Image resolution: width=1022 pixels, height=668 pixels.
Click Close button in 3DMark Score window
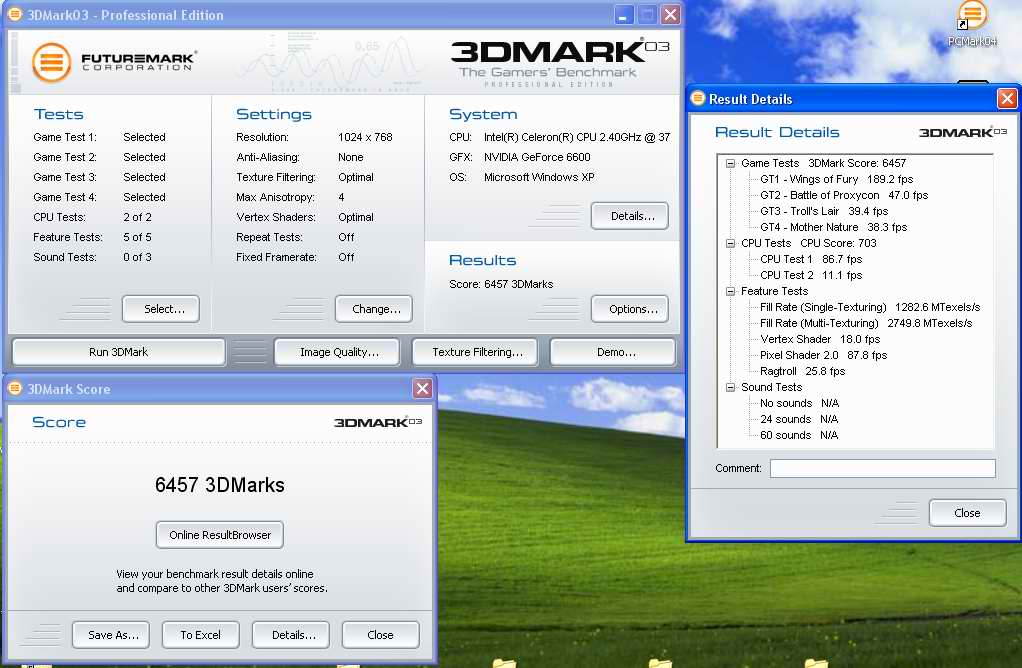click(x=381, y=635)
